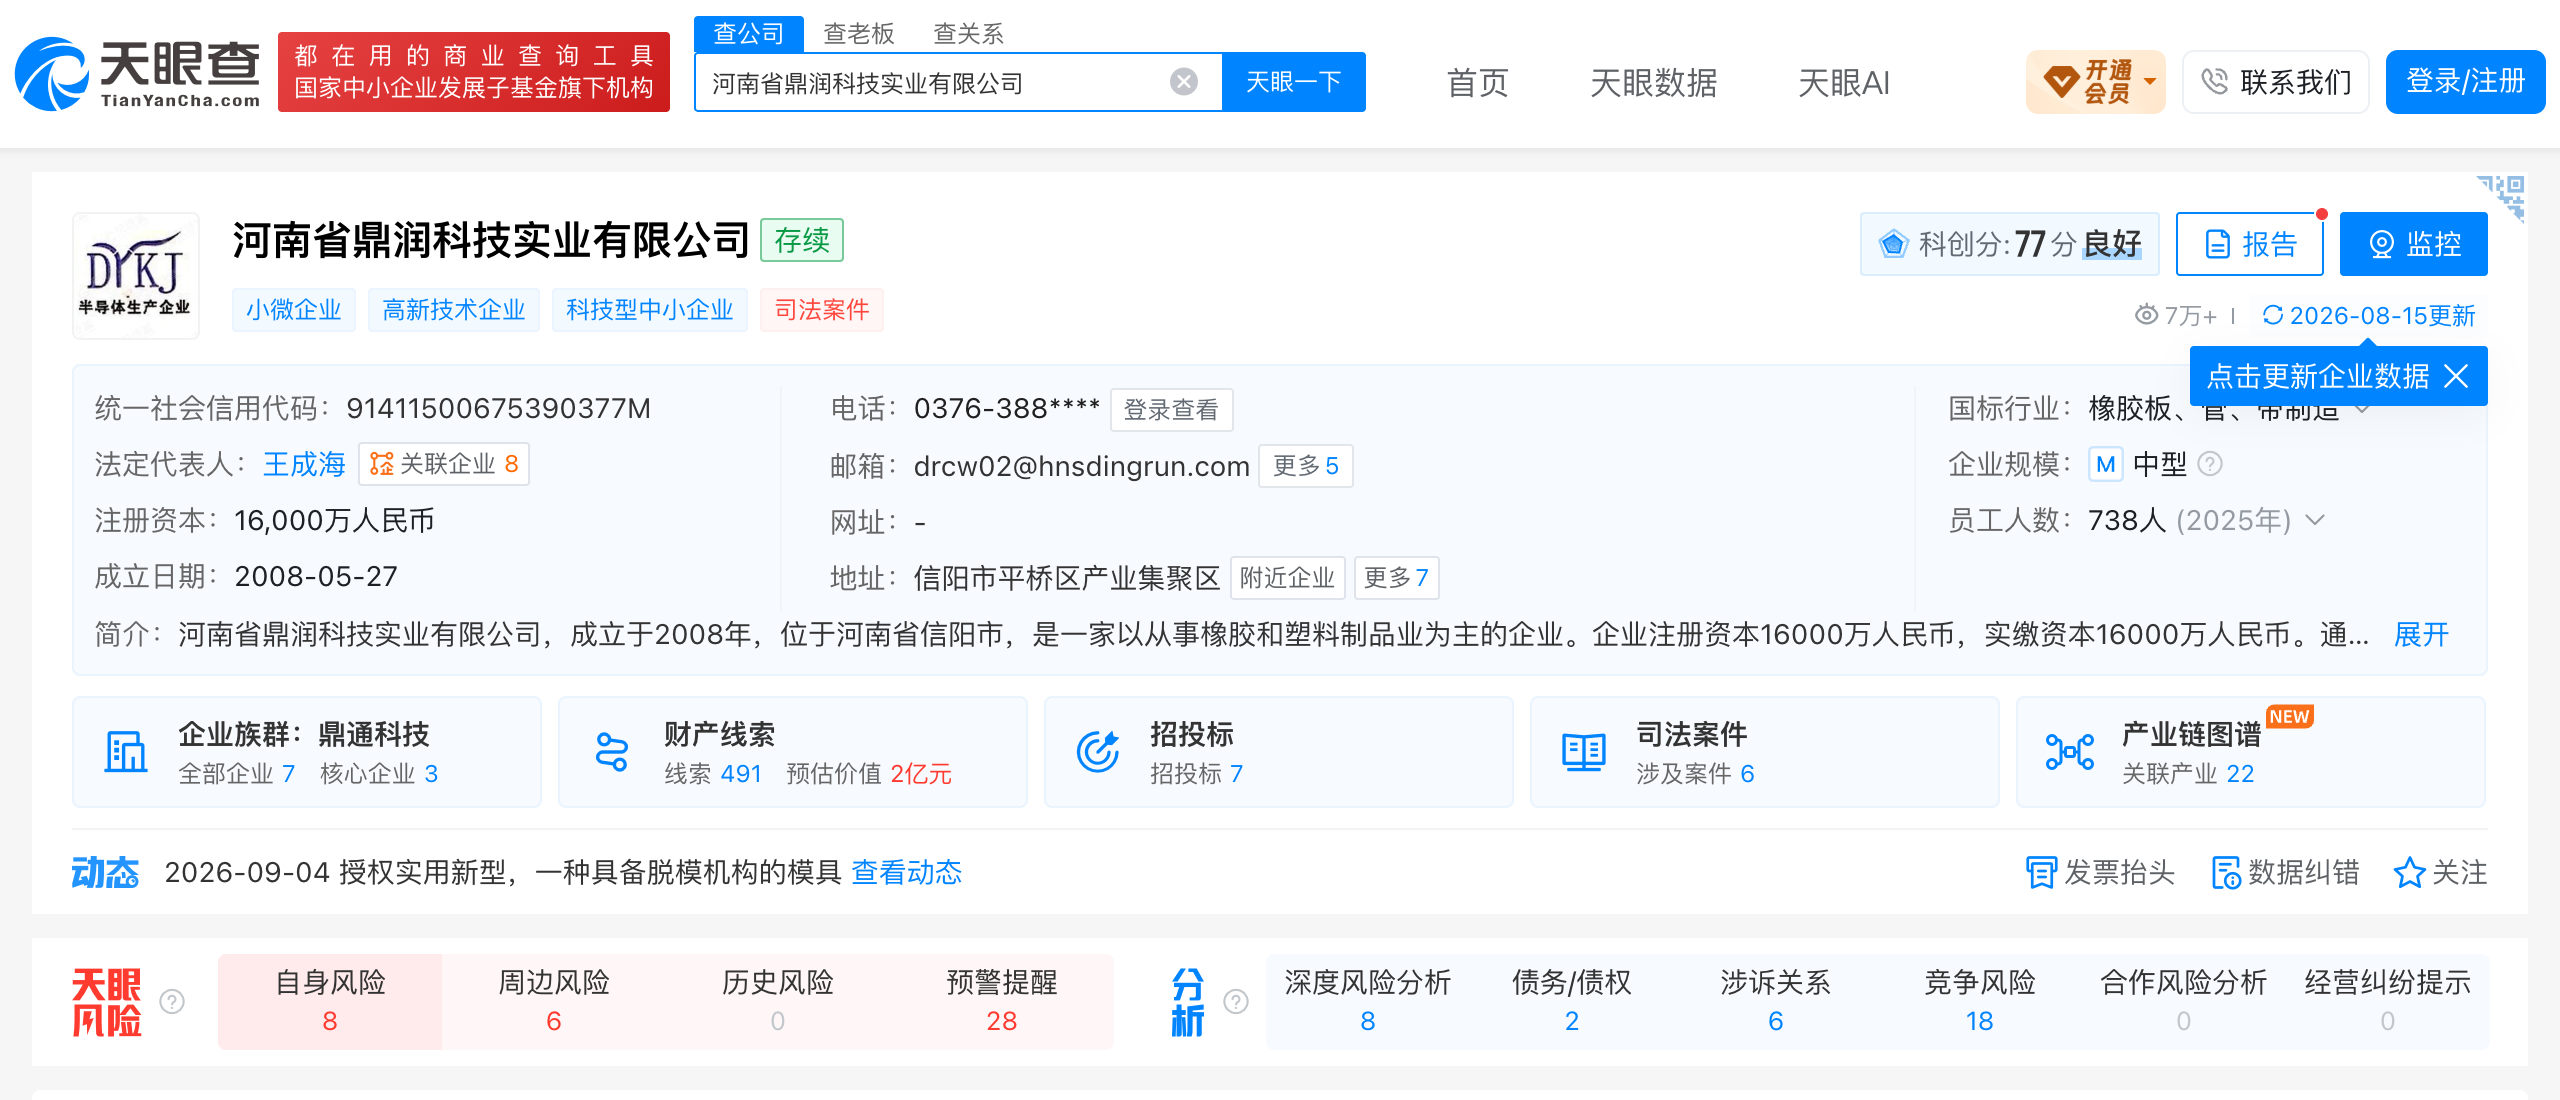The height and width of the screenshot is (1100, 2560).
Task: Click the M size badge icon
Action: pos(2106,464)
